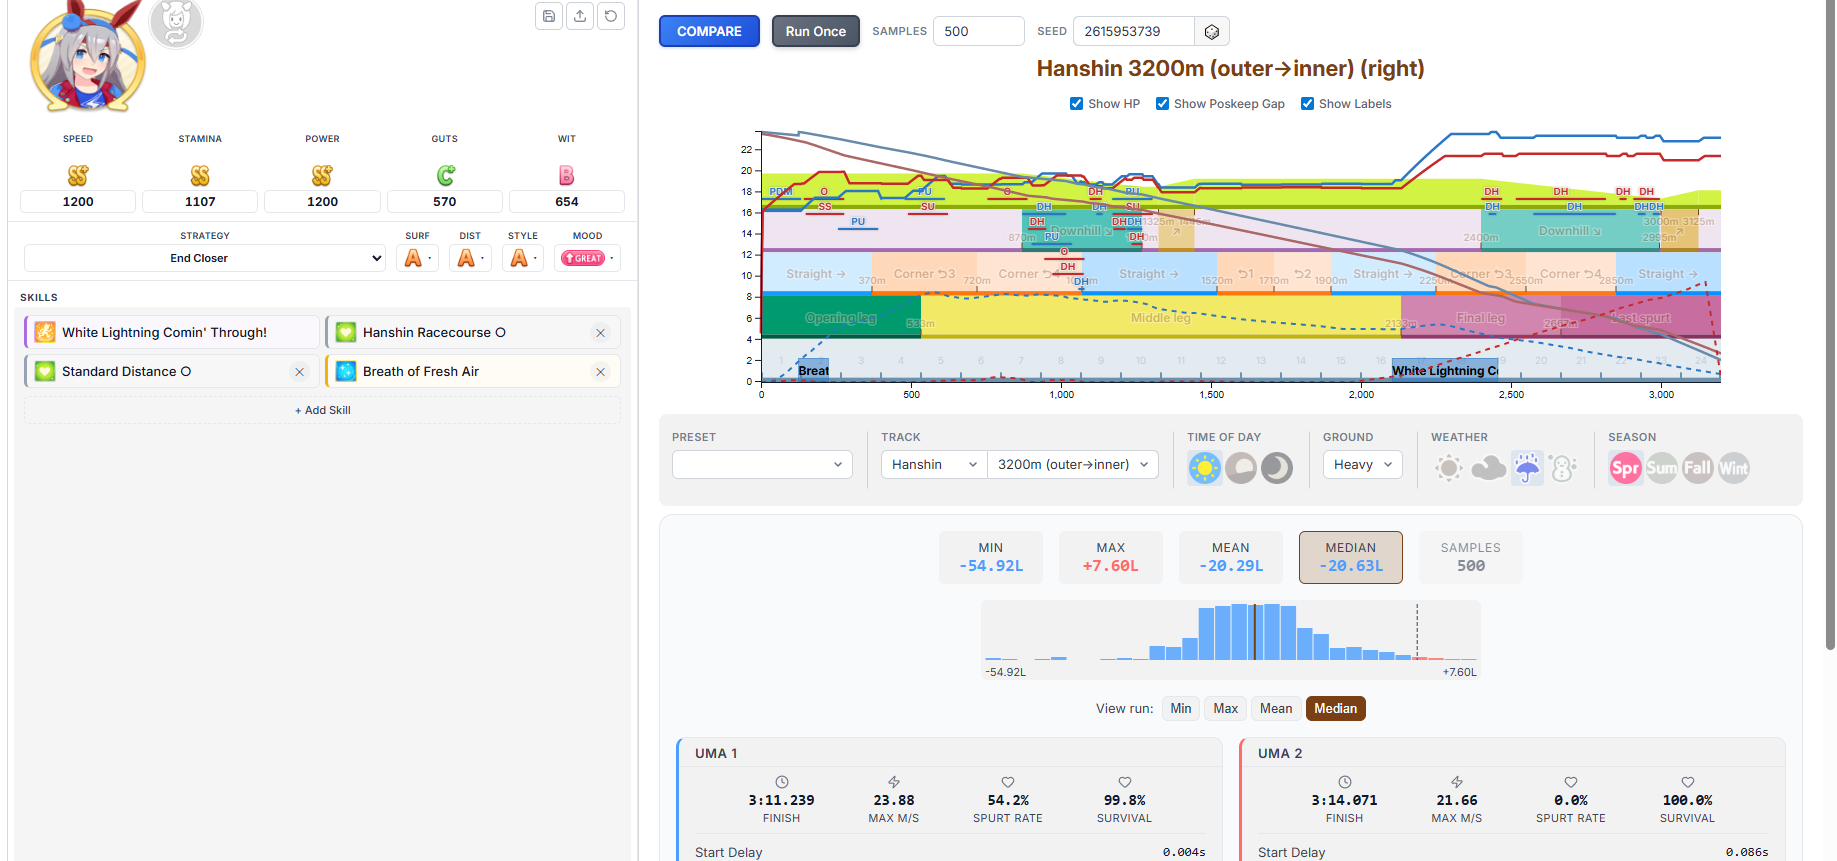Open the Style aptitude dropdown
The width and height of the screenshot is (1837, 861).
click(x=524, y=258)
